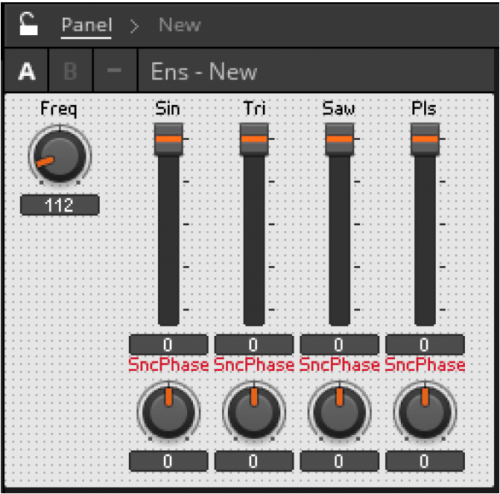Click the New breadcrumb item
This screenshot has height=494, width=500.
tap(180, 25)
